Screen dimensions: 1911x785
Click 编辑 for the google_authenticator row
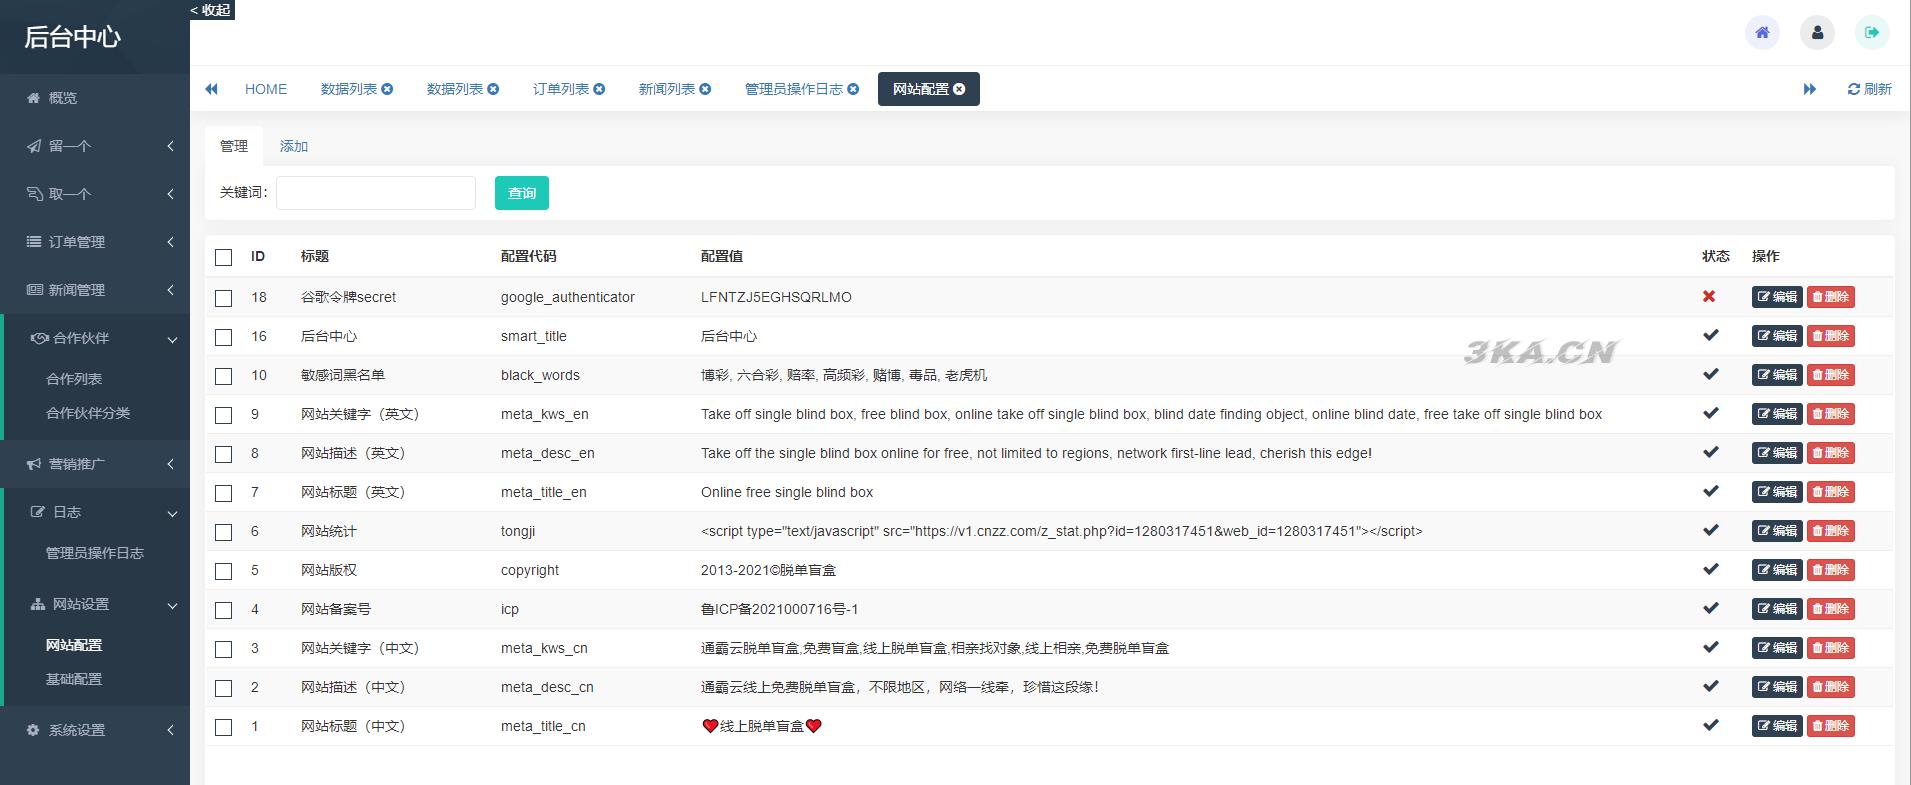coord(1777,297)
